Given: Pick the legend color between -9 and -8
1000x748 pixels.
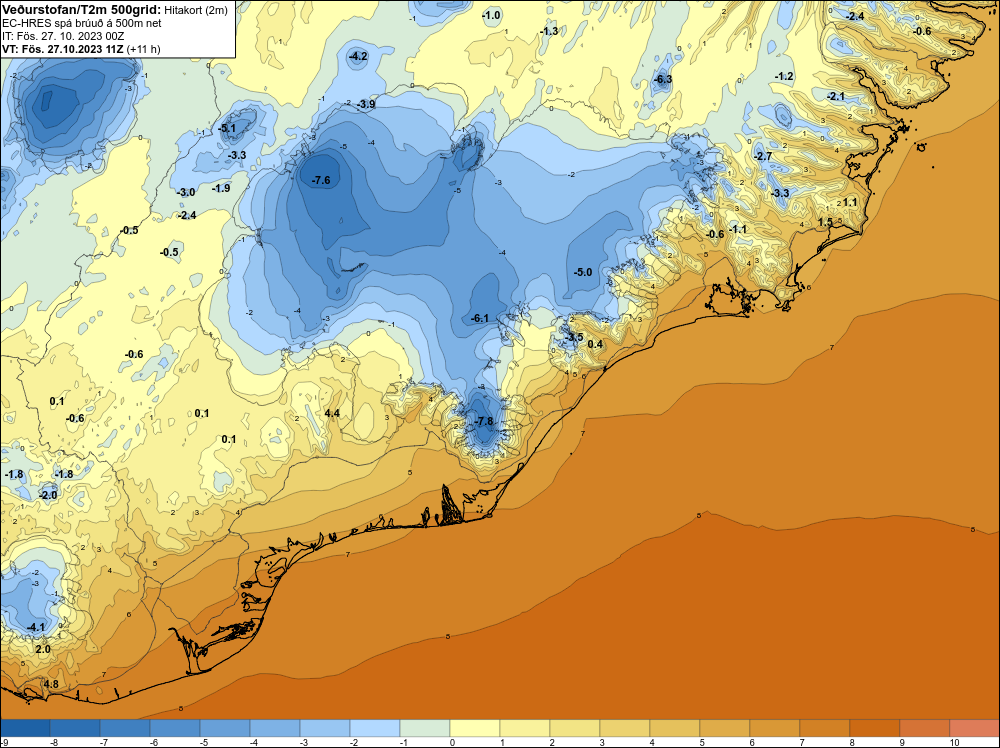Looking at the screenshot, I should [26, 728].
